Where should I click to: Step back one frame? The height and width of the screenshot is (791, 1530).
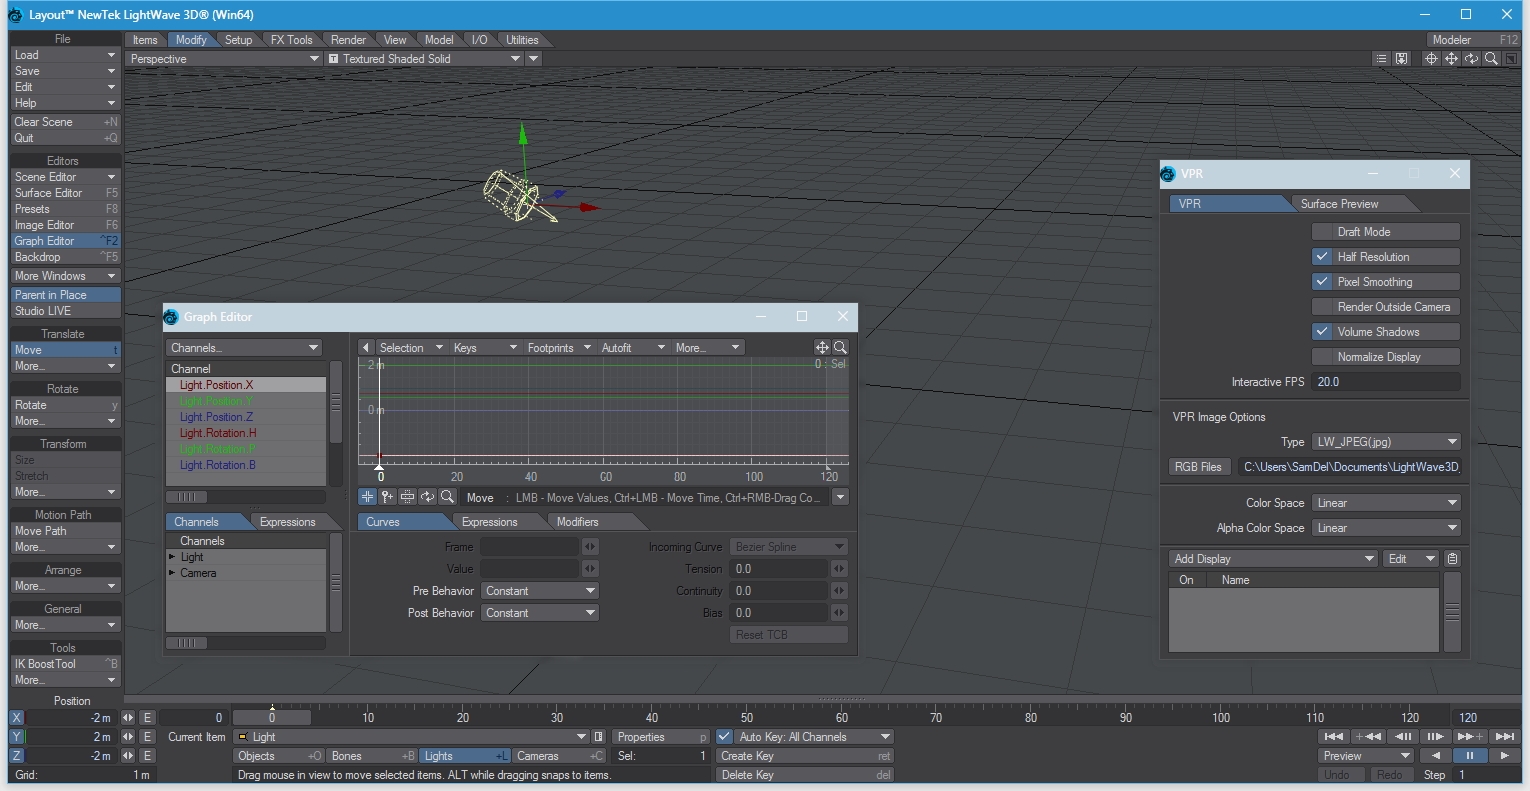1402,737
